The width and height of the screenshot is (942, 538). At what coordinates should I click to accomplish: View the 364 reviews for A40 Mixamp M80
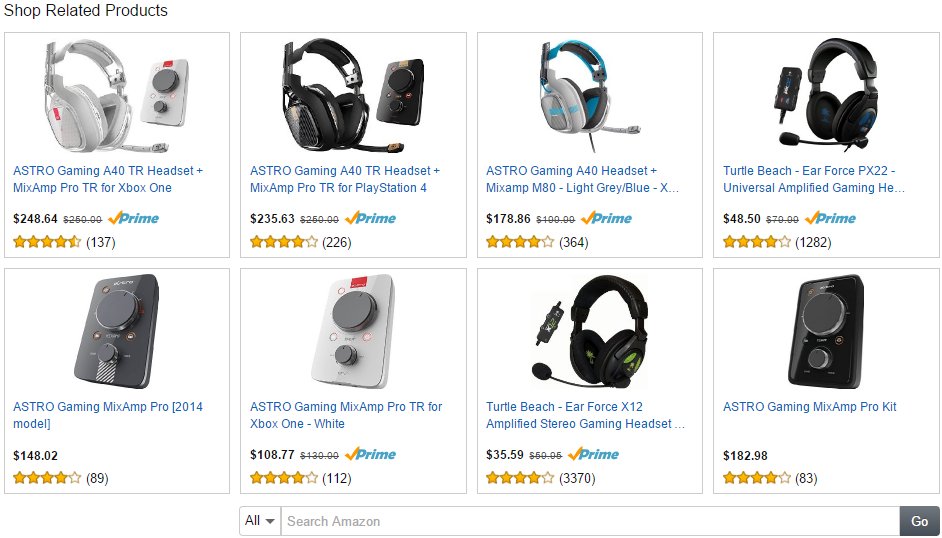[x=573, y=242]
